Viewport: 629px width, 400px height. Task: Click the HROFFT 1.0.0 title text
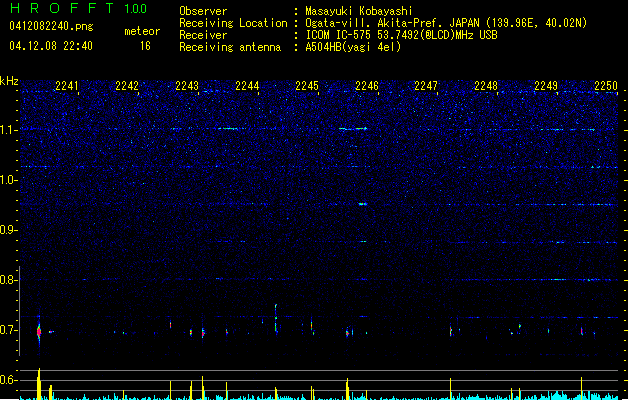(x=79, y=8)
